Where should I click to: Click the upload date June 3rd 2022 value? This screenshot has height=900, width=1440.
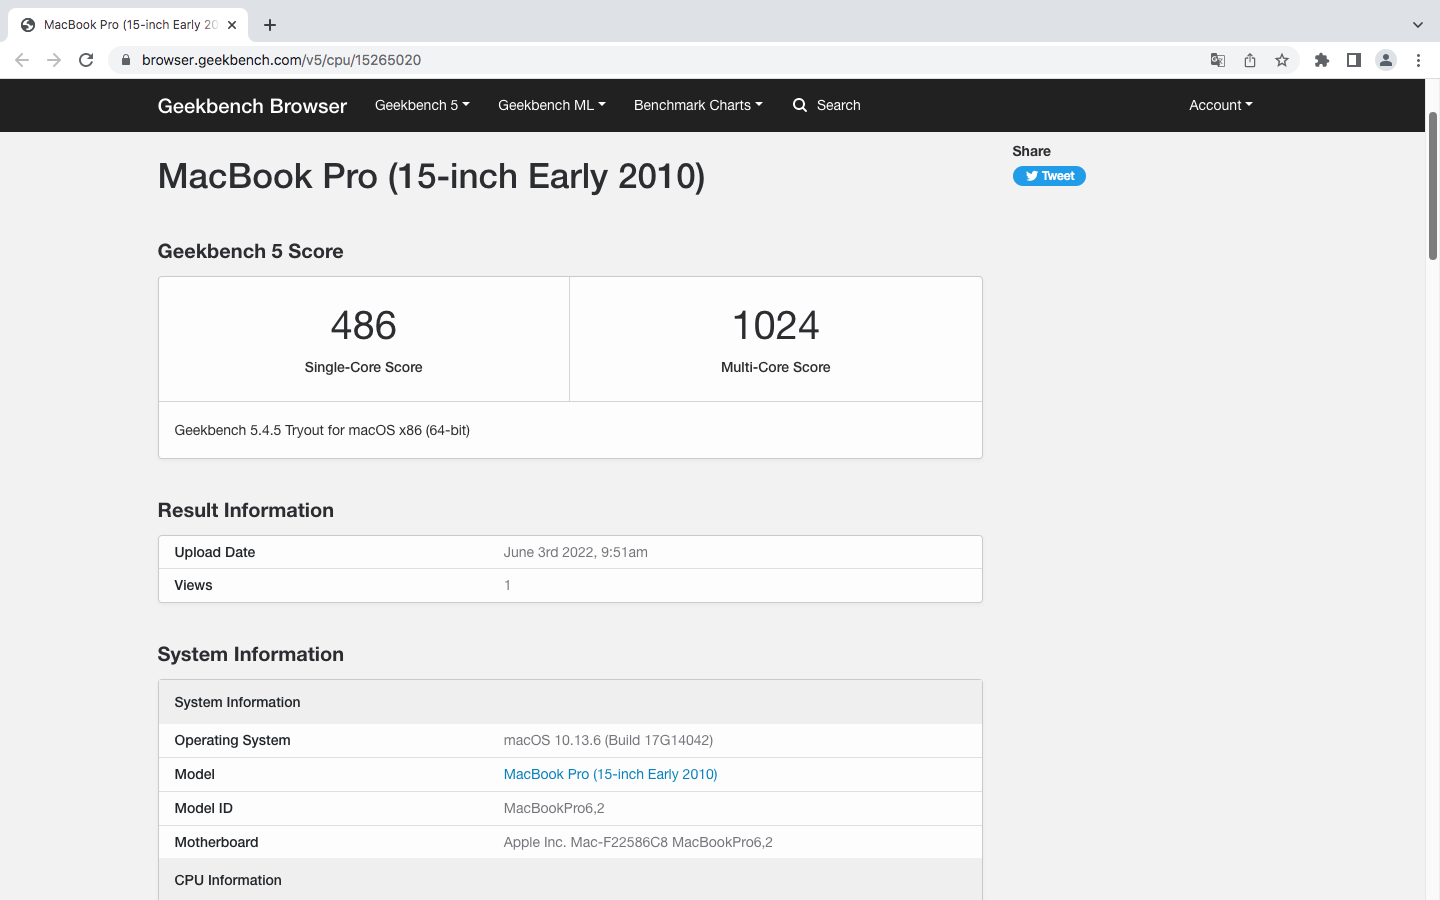click(576, 552)
